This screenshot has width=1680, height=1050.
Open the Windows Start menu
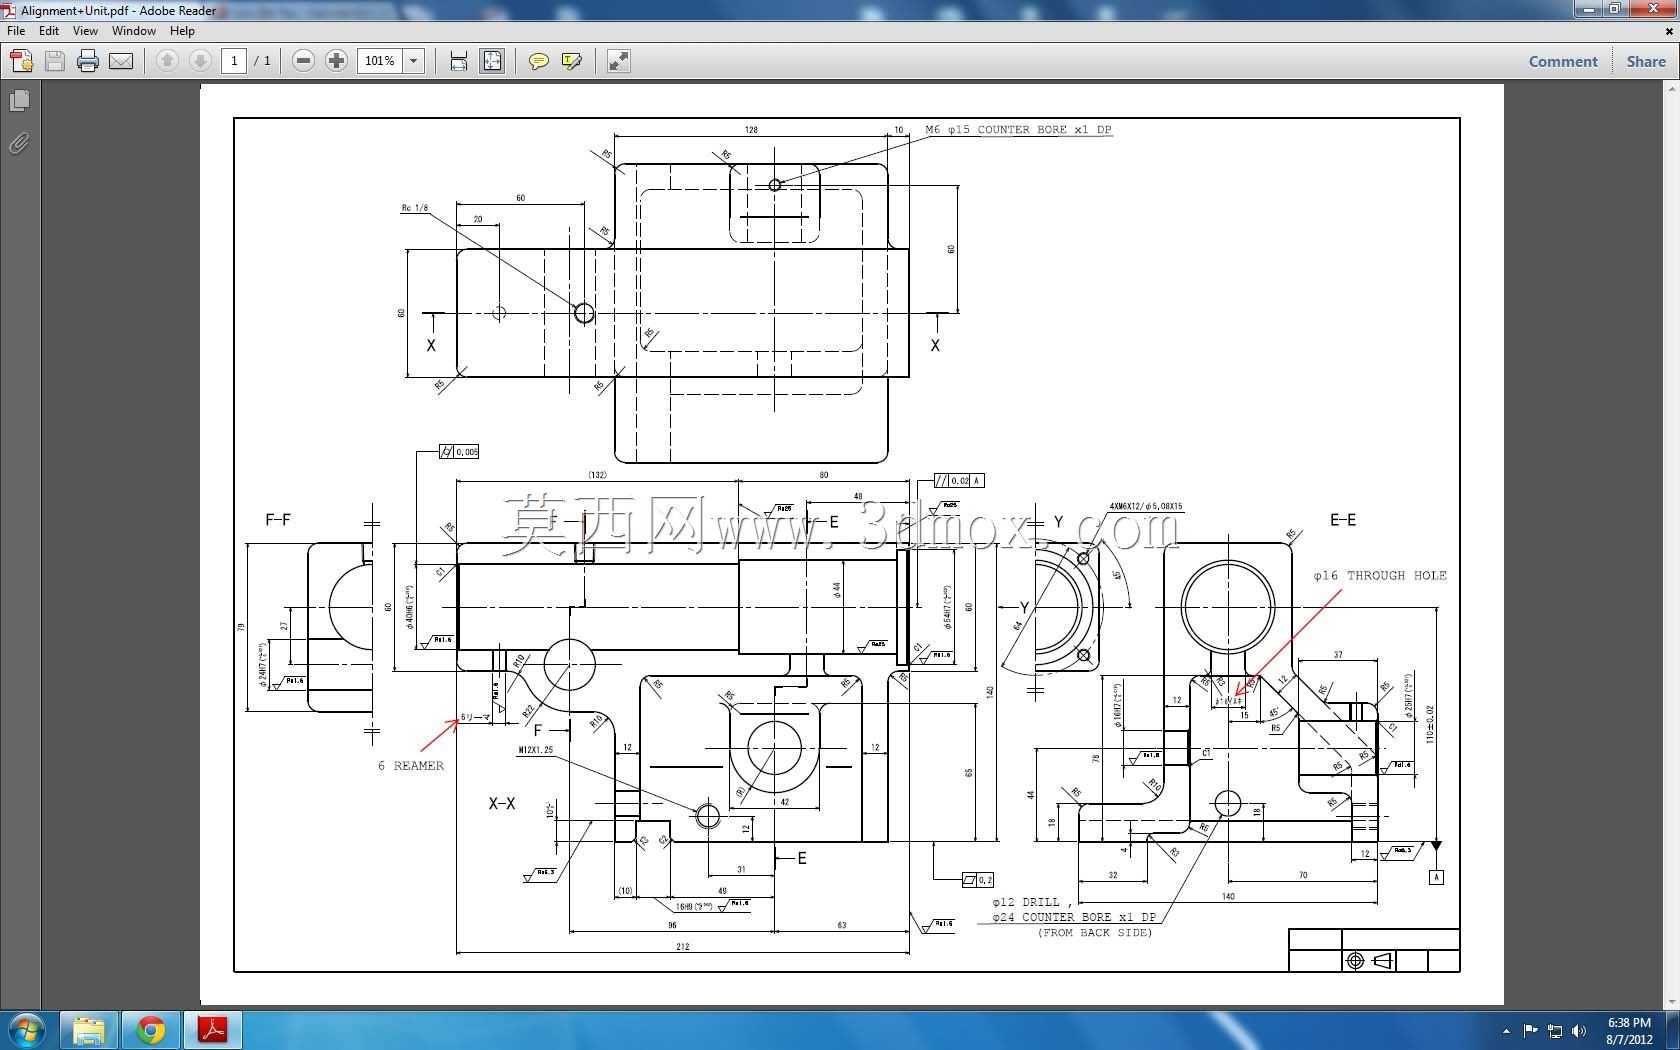[x=27, y=1030]
